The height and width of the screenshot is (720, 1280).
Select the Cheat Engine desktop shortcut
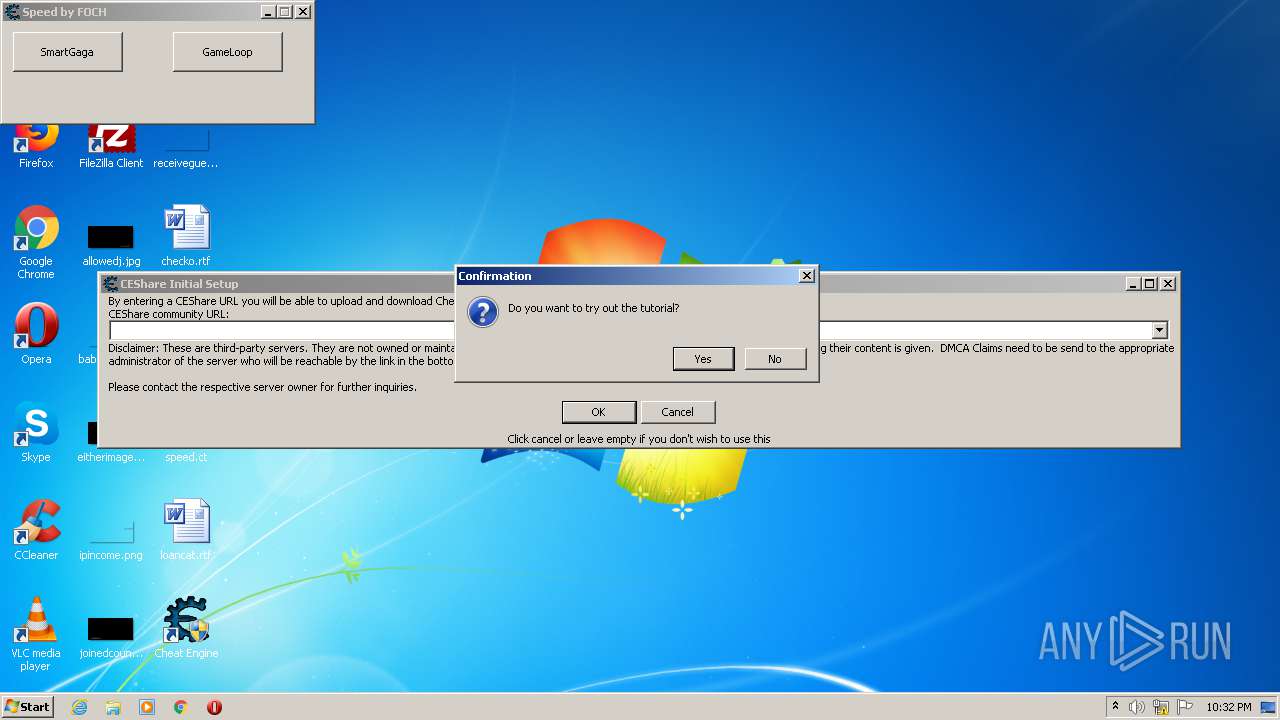point(186,628)
